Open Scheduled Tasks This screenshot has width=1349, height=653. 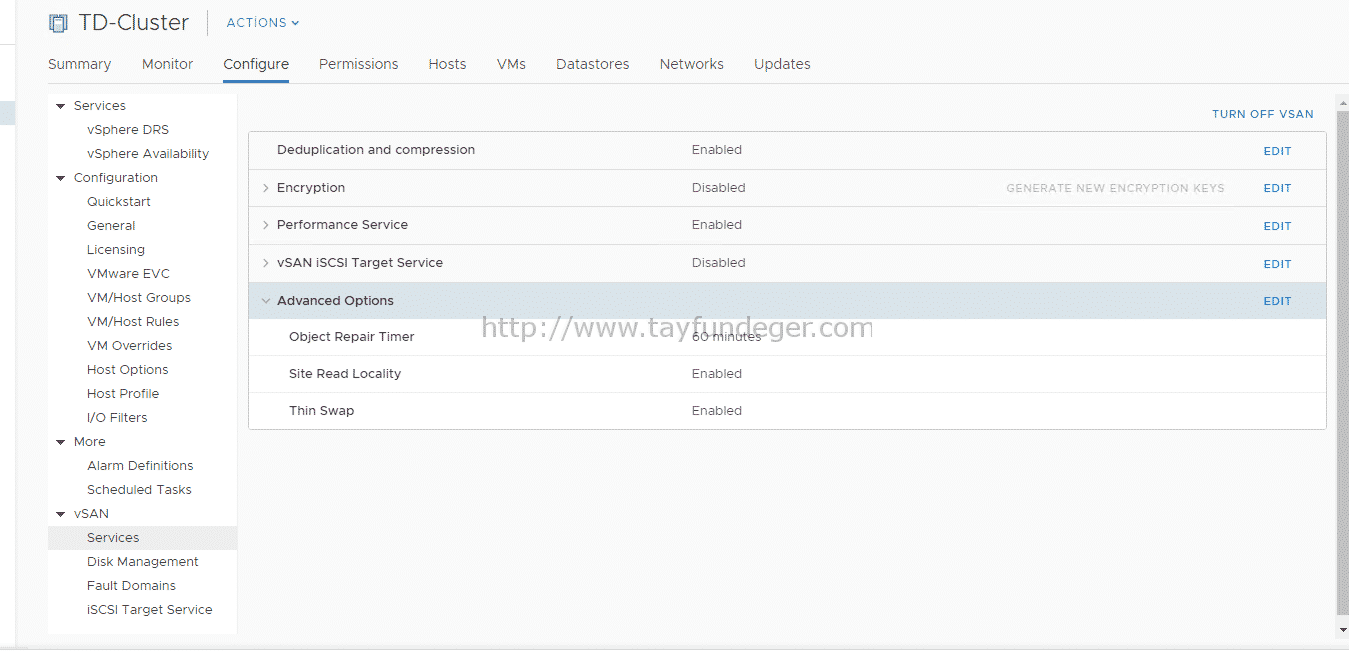click(x=139, y=490)
